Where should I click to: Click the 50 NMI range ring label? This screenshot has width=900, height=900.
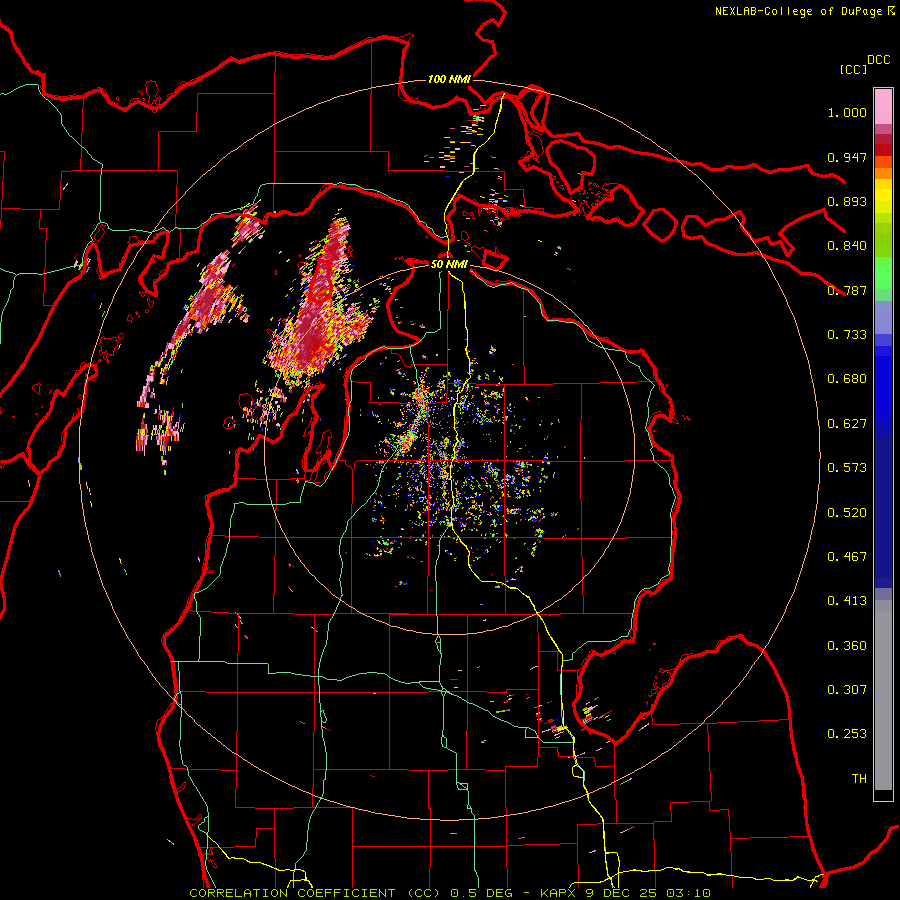coord(449,264)
